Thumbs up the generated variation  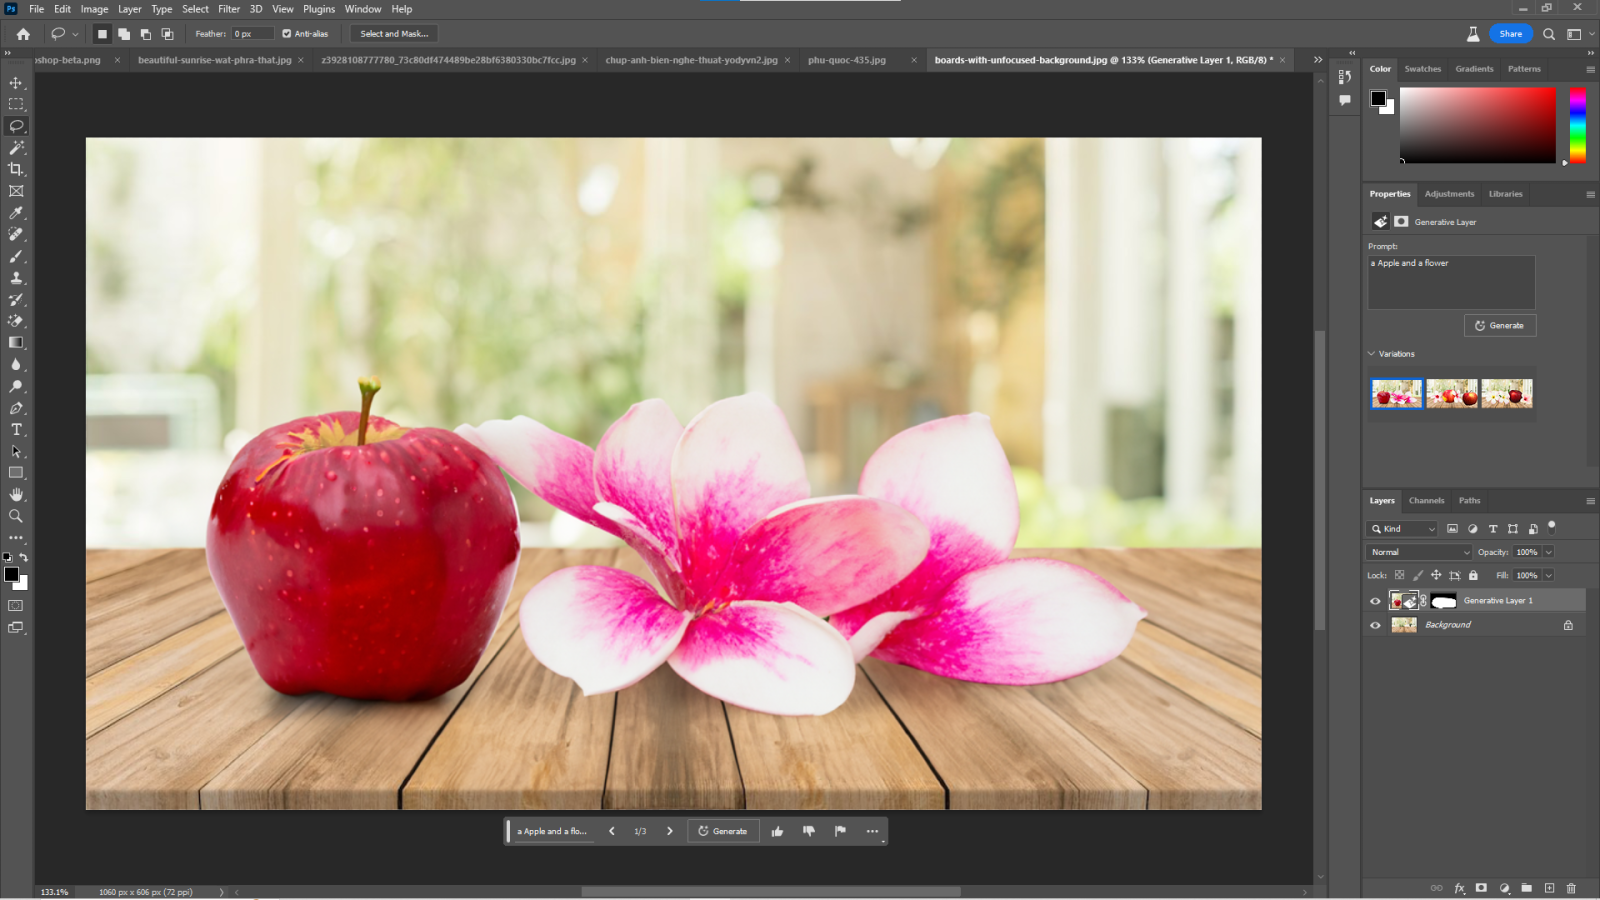[777, 831]
